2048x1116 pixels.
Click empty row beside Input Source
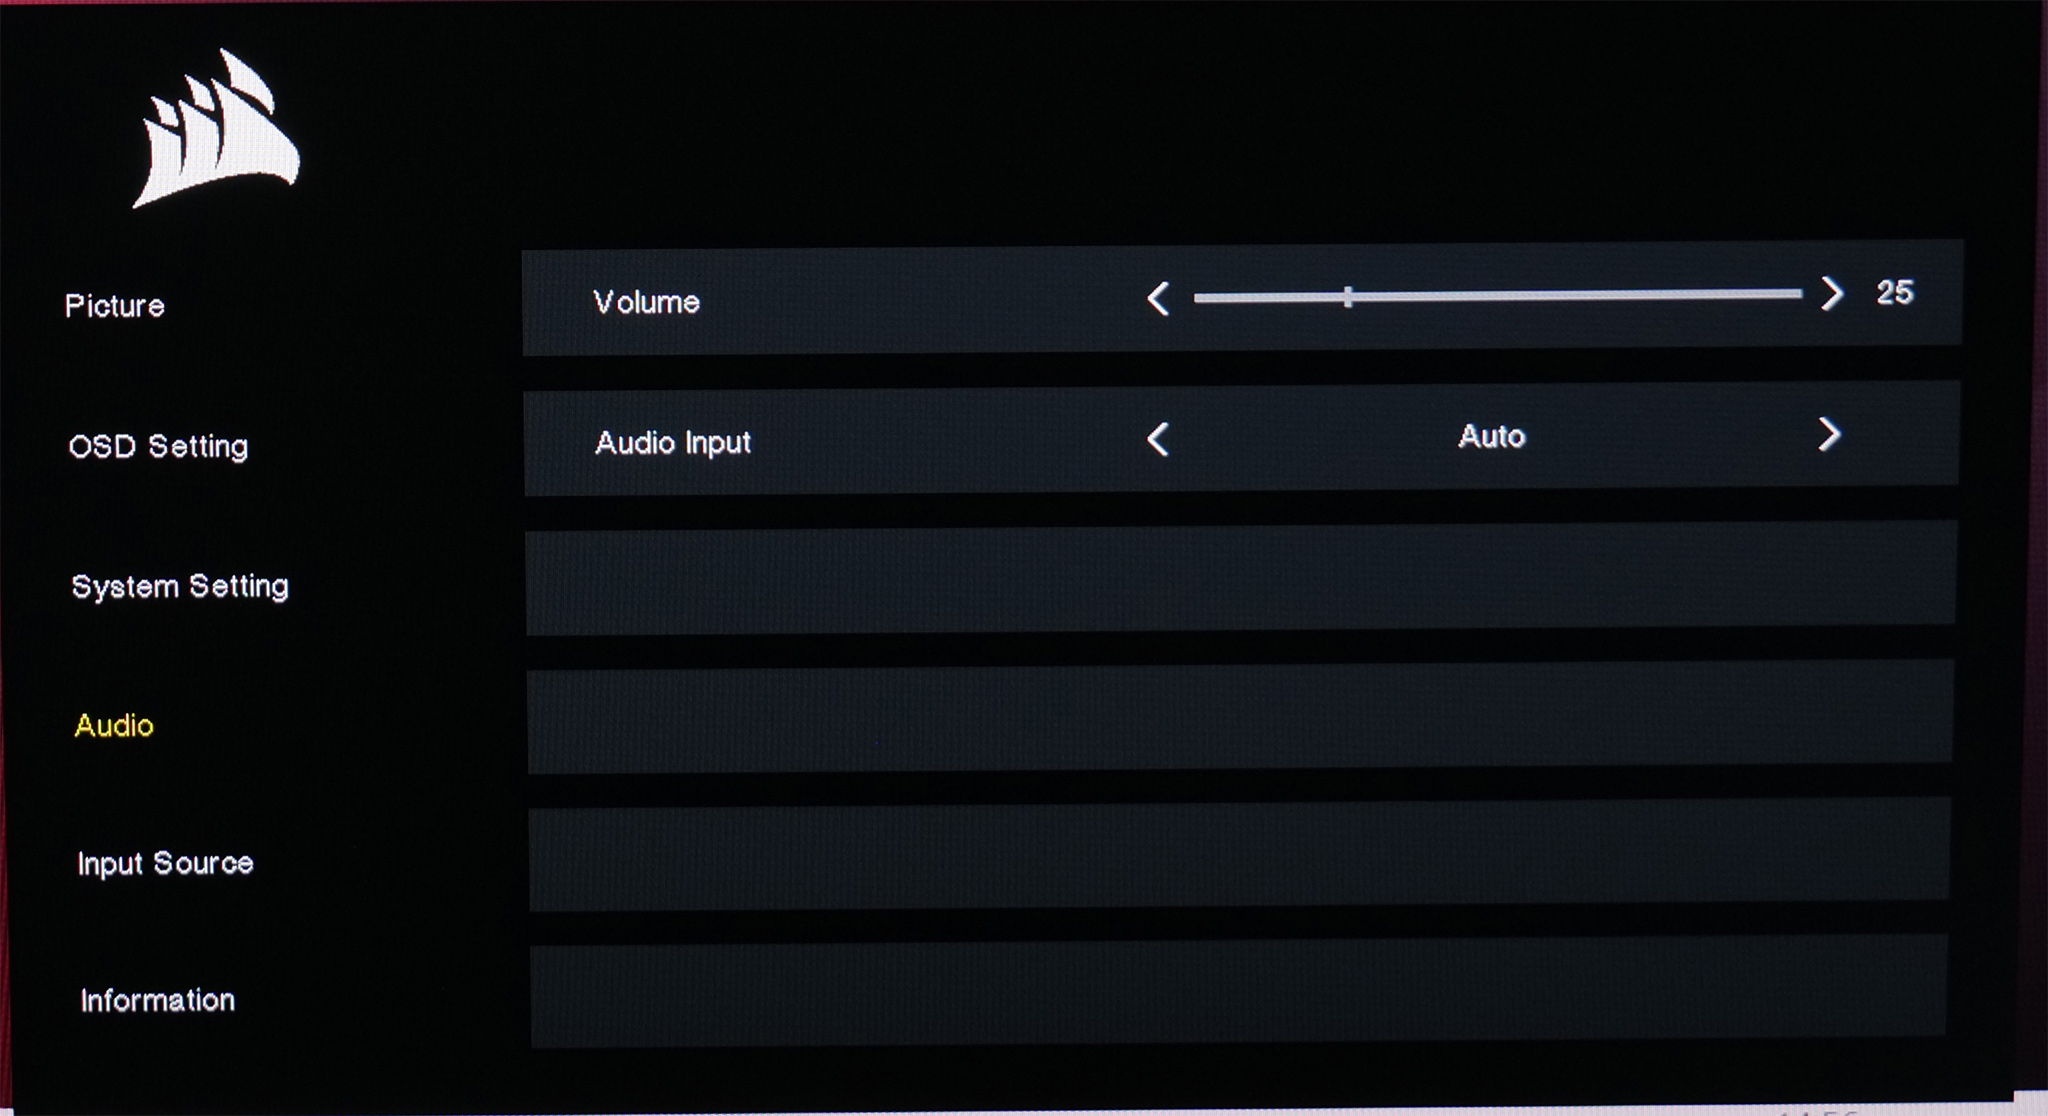pos(1240,855)
